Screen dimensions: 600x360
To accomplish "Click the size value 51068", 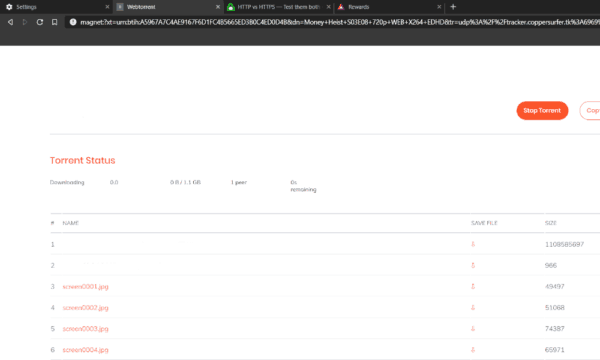I will click(x=554, y=308).
